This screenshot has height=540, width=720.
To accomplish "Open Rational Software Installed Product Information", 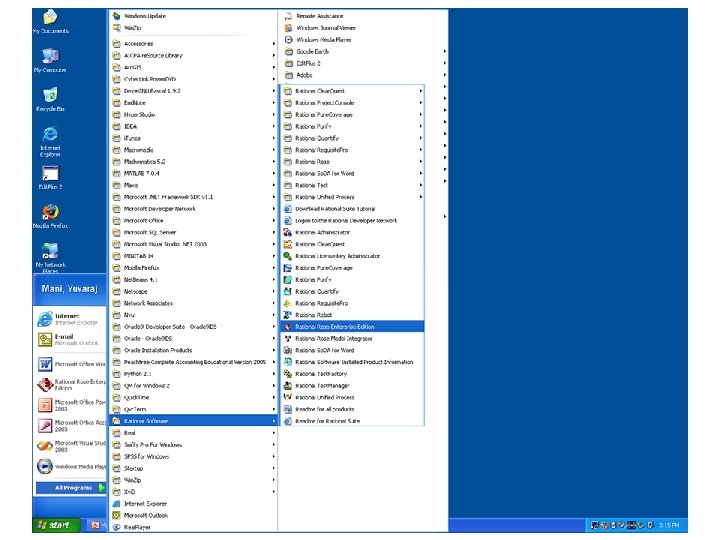I will (x=352, y=362).
